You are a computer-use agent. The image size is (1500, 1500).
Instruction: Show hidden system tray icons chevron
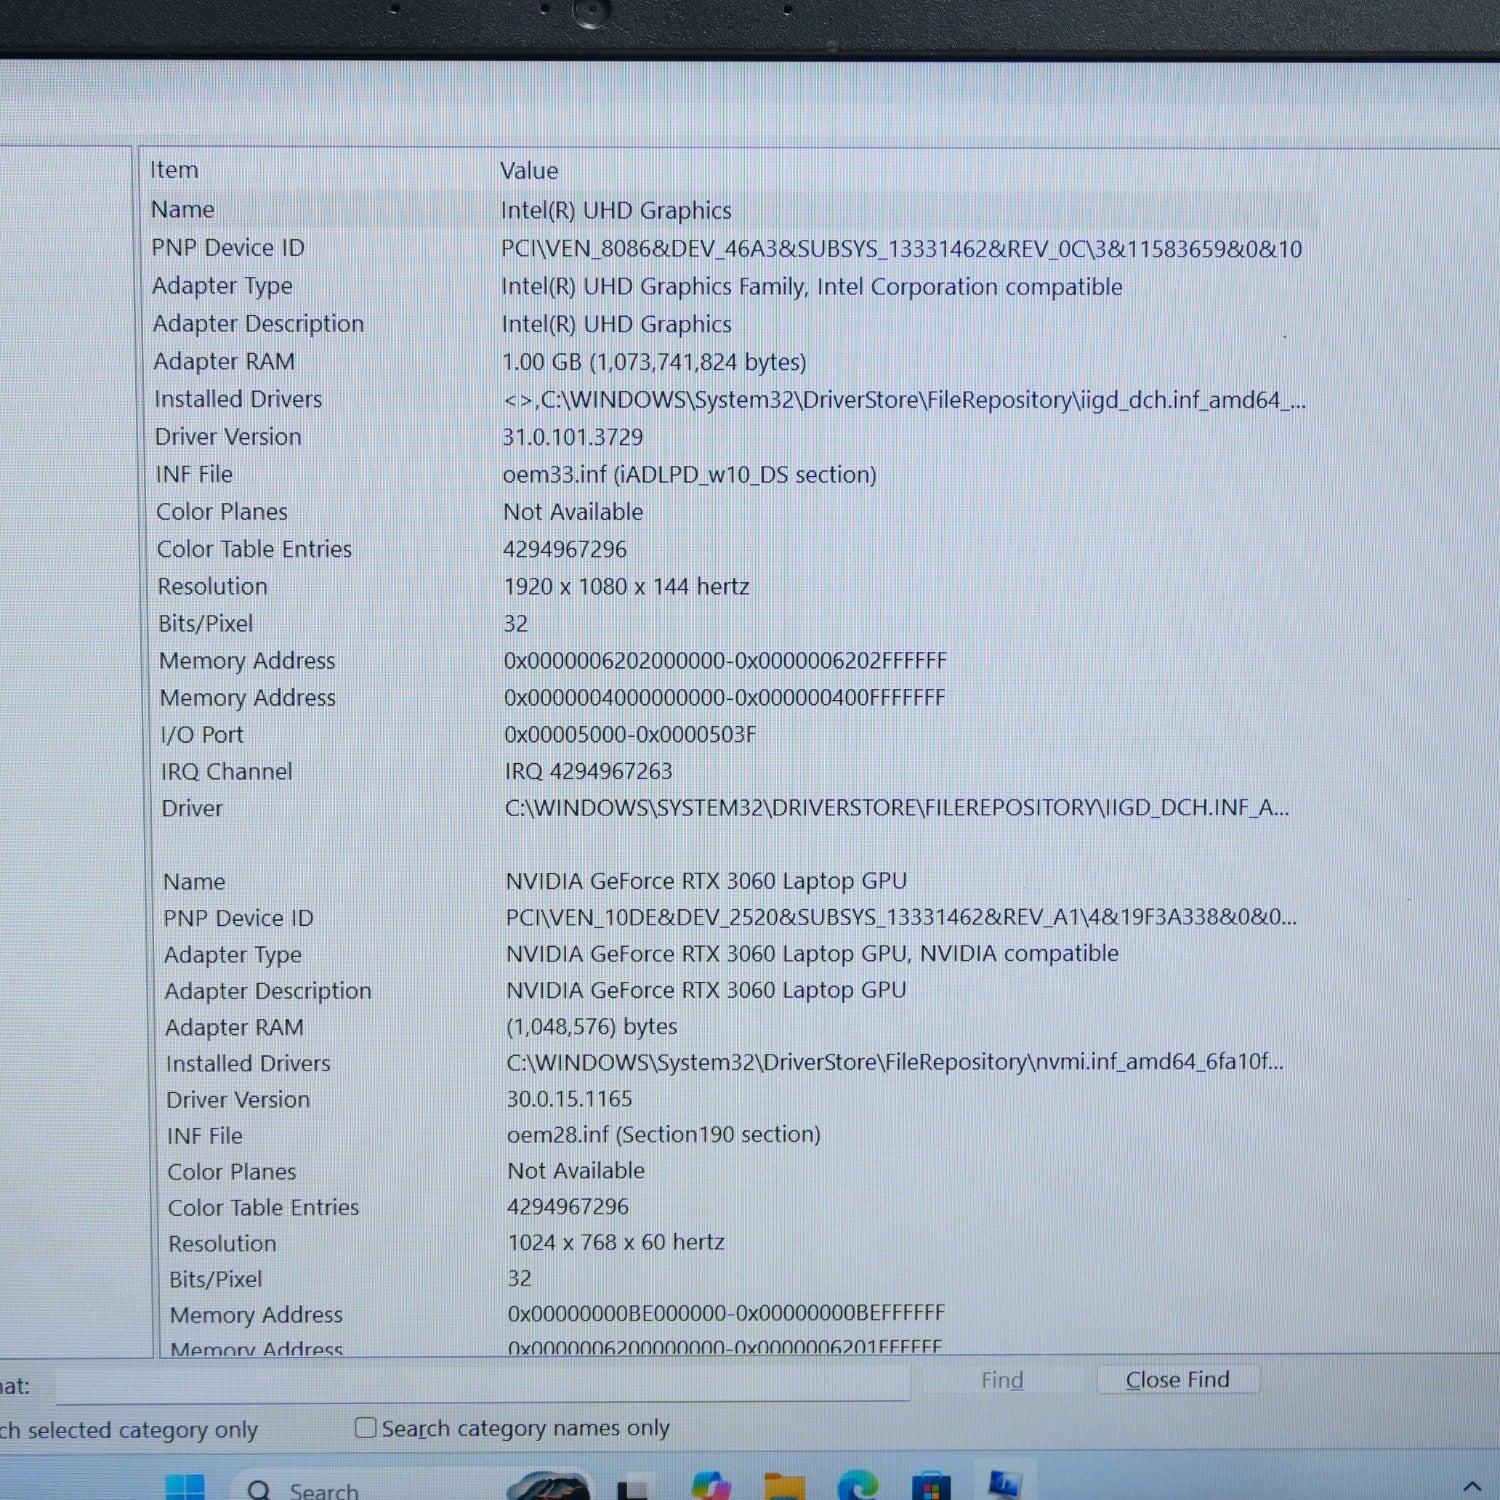[x=1472, y=1488]
